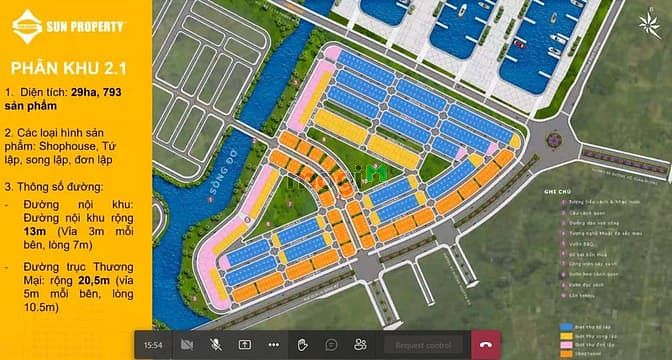Viewport: 672px width, 360px height.
Task: Show the participants panel
Action: (360, 344)
